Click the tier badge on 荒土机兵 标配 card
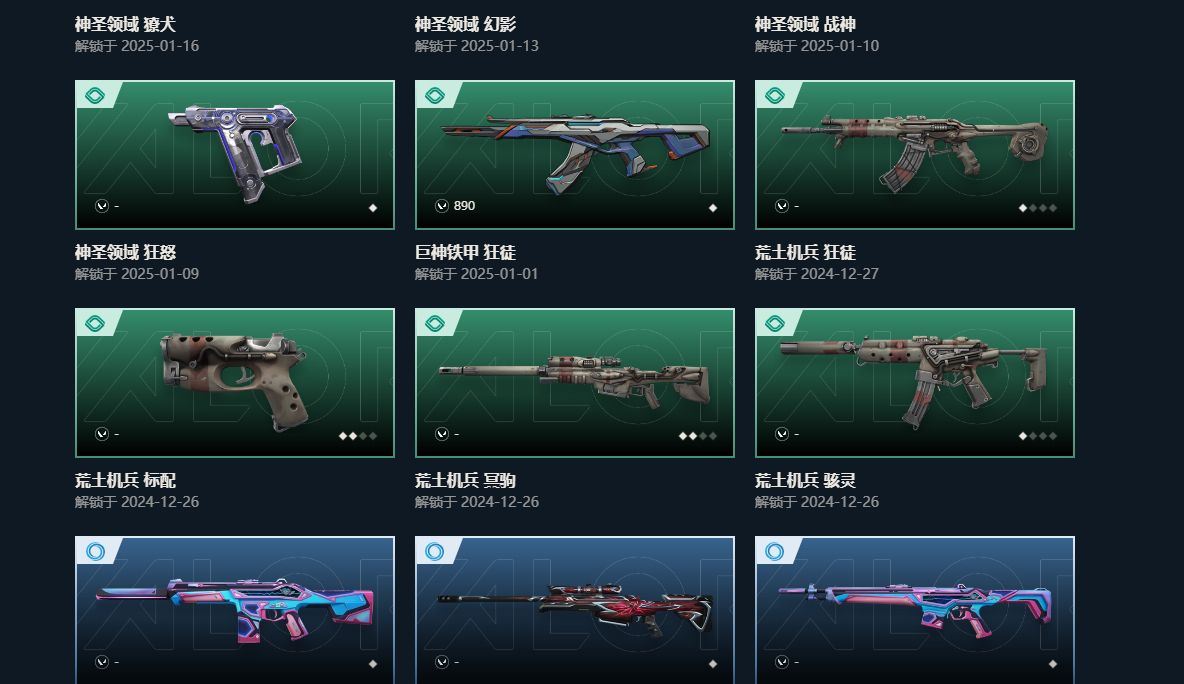This screenshot has width=1184, height=684. [x=95, y=323]
